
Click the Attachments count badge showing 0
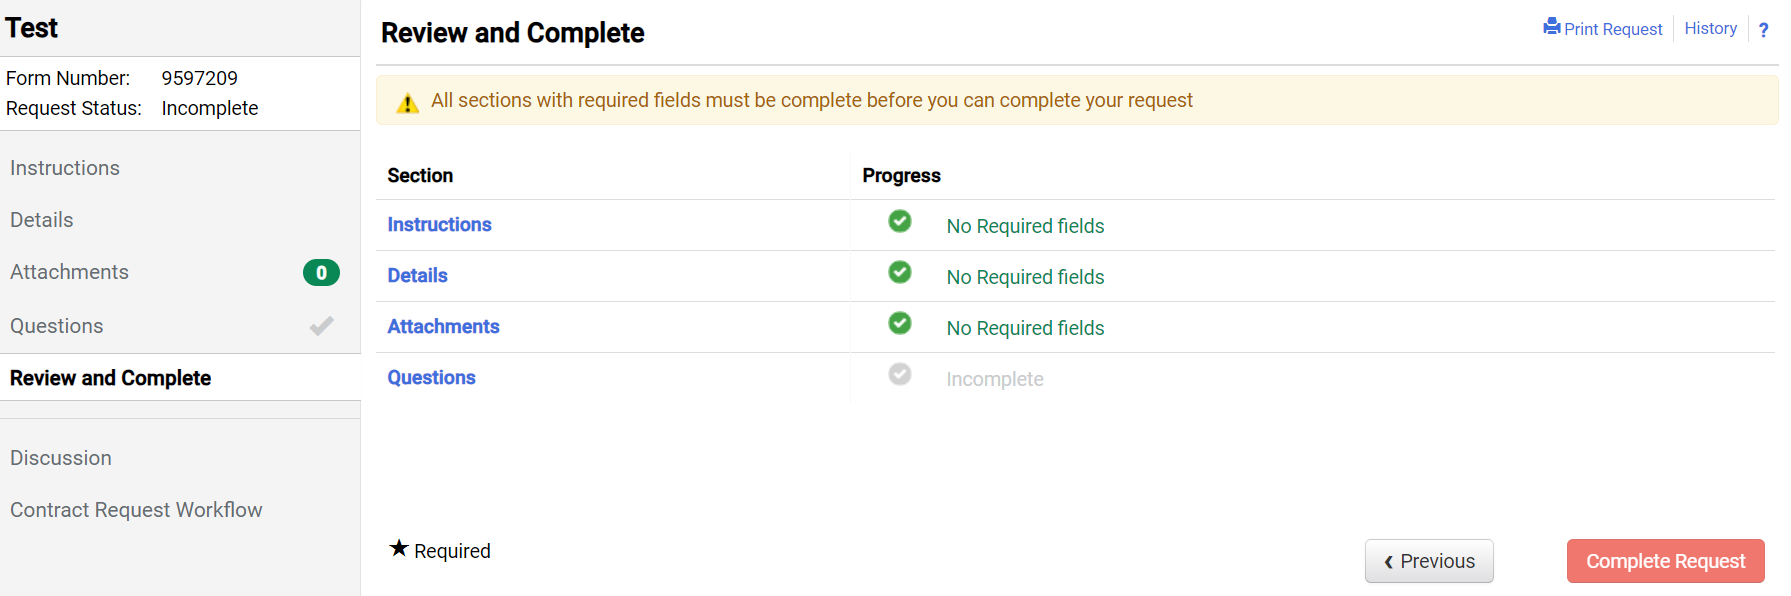click(x=321, y=273)
